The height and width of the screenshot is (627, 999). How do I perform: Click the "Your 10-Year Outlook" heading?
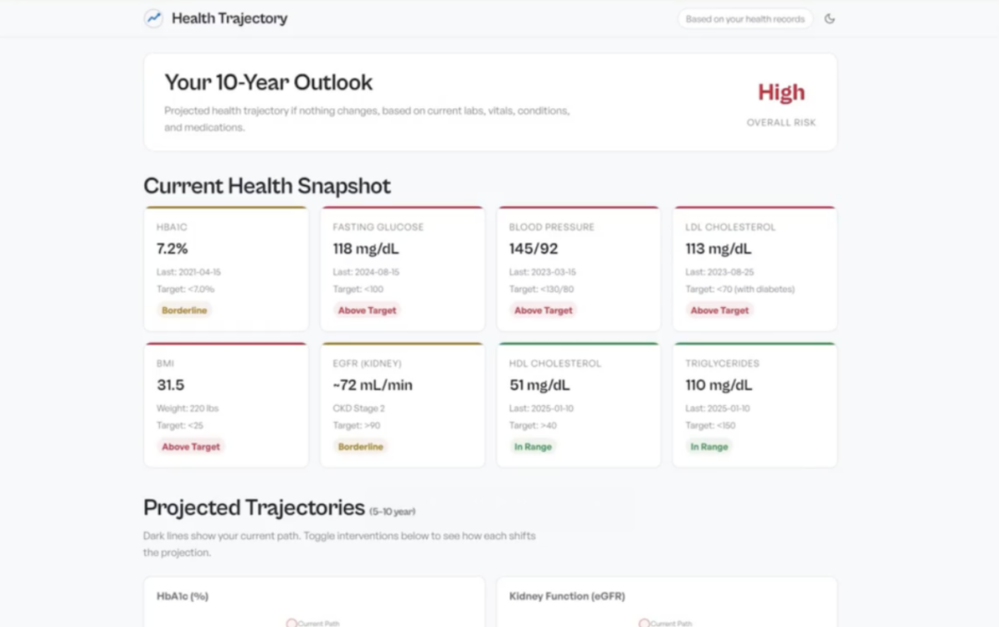[x=268, y=82]
